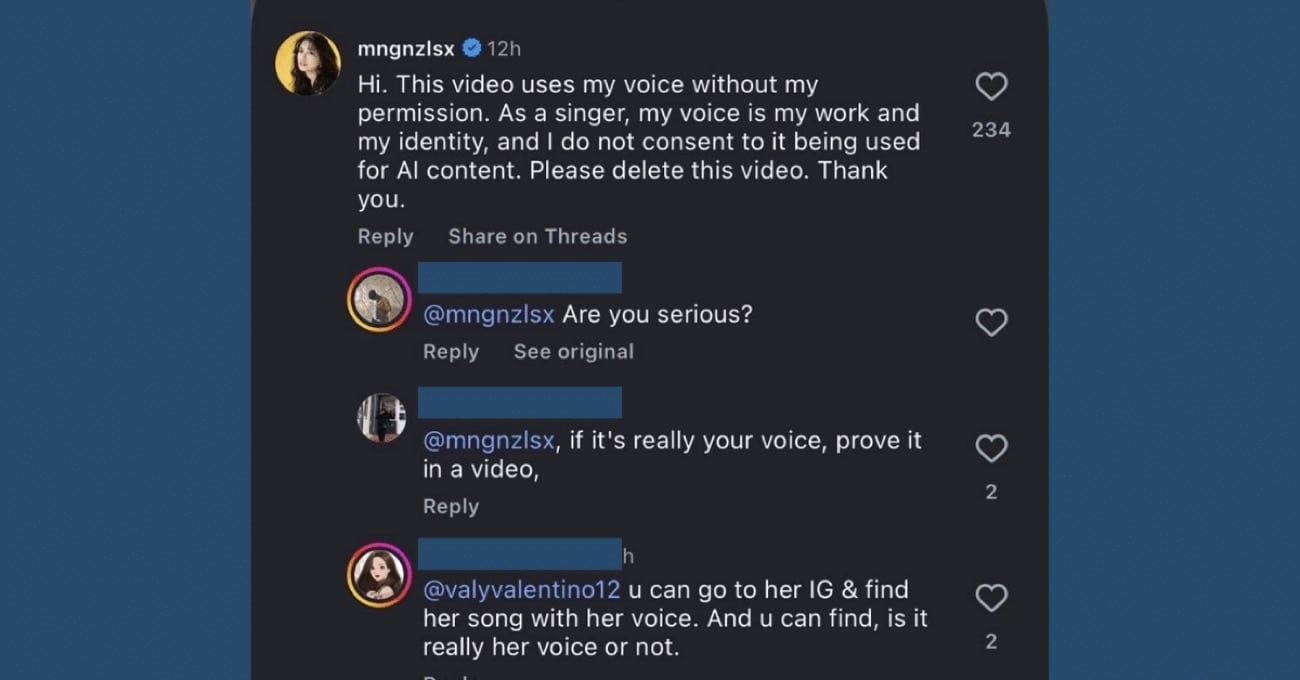The width and height of the screenshot is (1300, 680).
Task: Select the username mngnzlsx
Action: [x=404, y=47]
